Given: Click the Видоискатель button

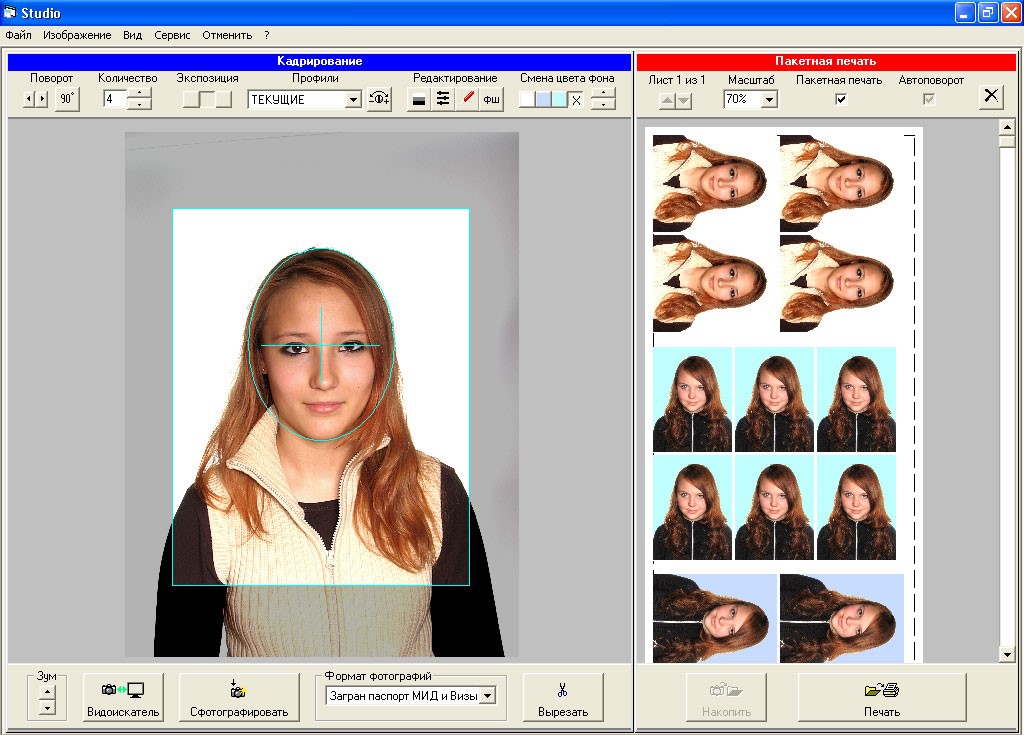Looking at the screenshot, I should 122,697.
